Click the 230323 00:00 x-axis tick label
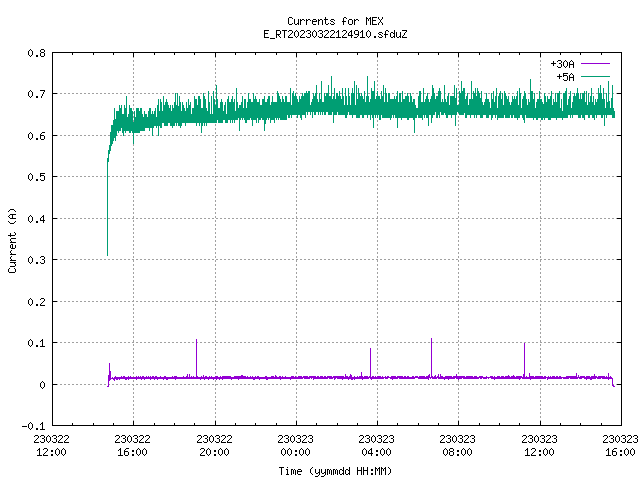The height and width of the screenshot is (480, 640). [295, 445]
